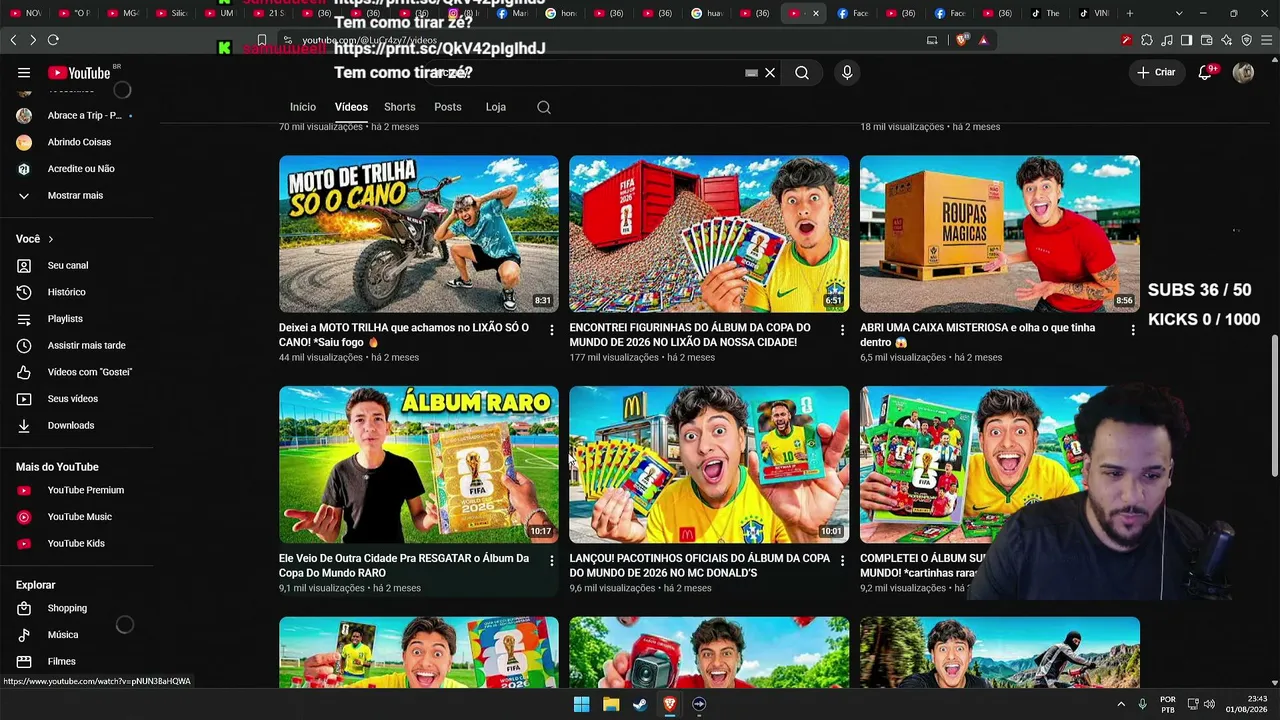Open video title 'Deixei a MOTO TRILHA'
The width and height of the screenshot is (1280, 720).
point(404,335)
